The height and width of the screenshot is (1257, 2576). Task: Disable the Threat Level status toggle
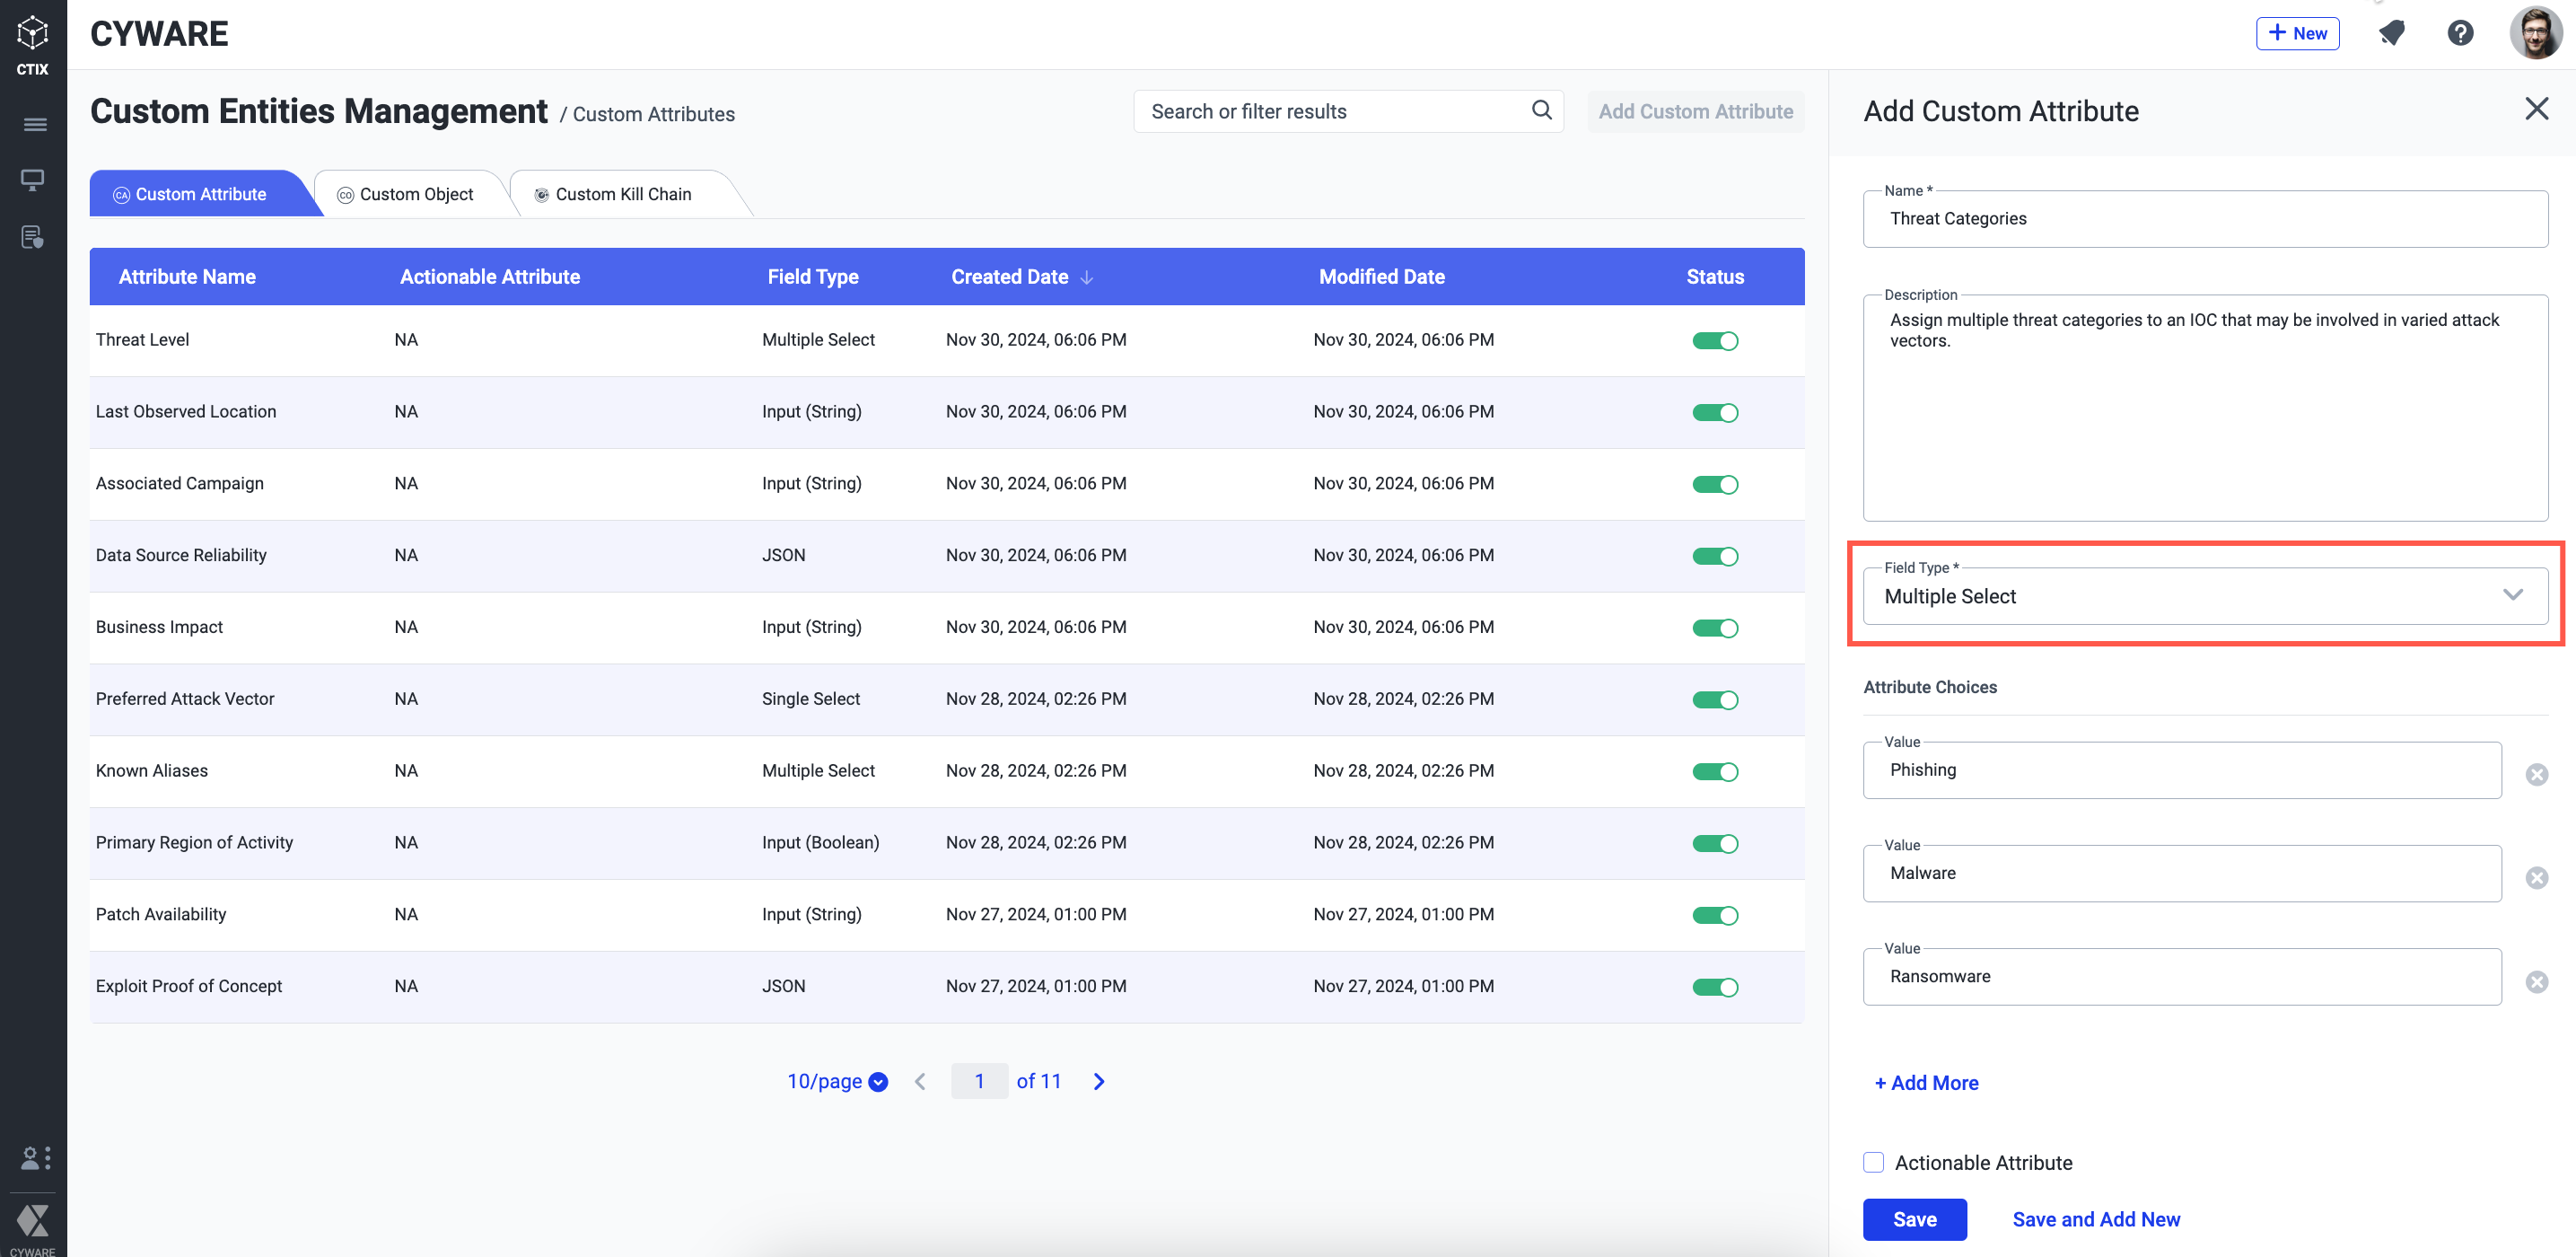click(x=1714, y=341)
